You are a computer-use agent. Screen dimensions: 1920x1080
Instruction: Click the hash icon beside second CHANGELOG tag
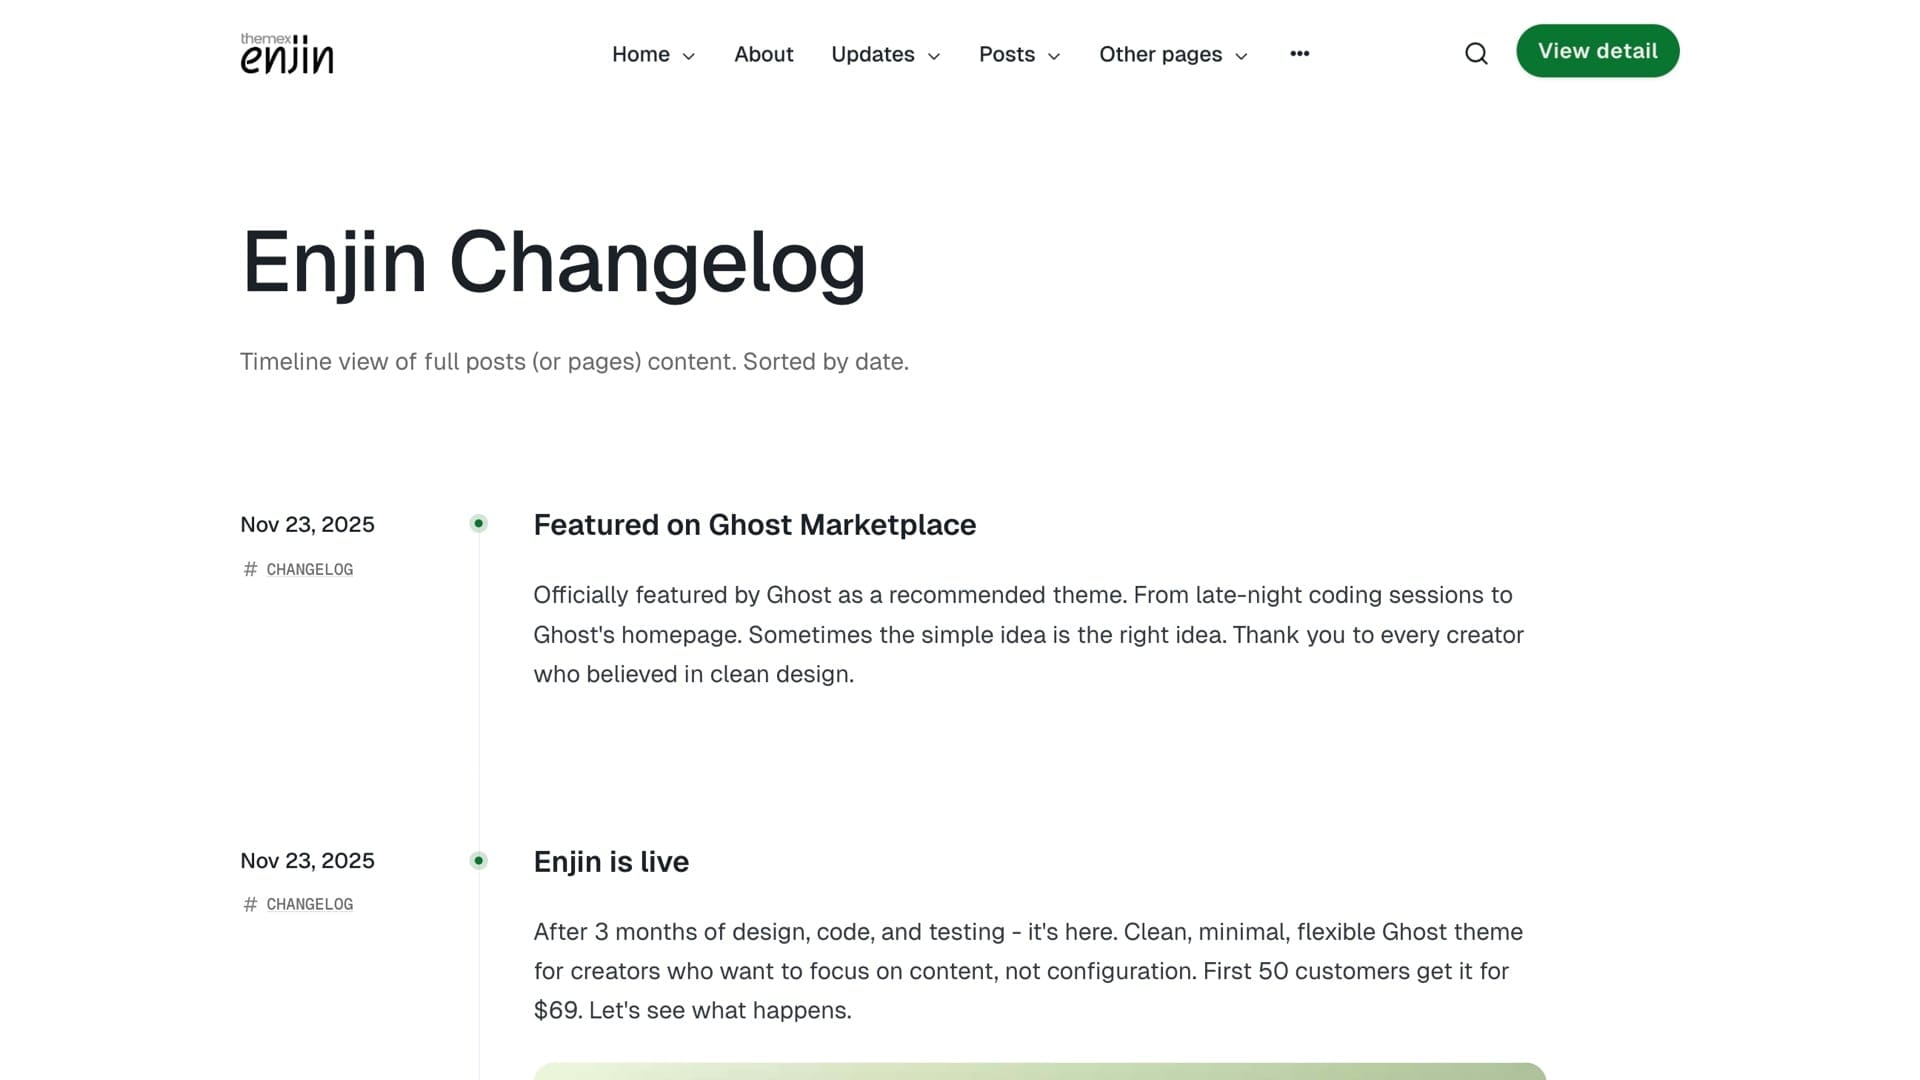pyautogui.click(x=250, y=904)
